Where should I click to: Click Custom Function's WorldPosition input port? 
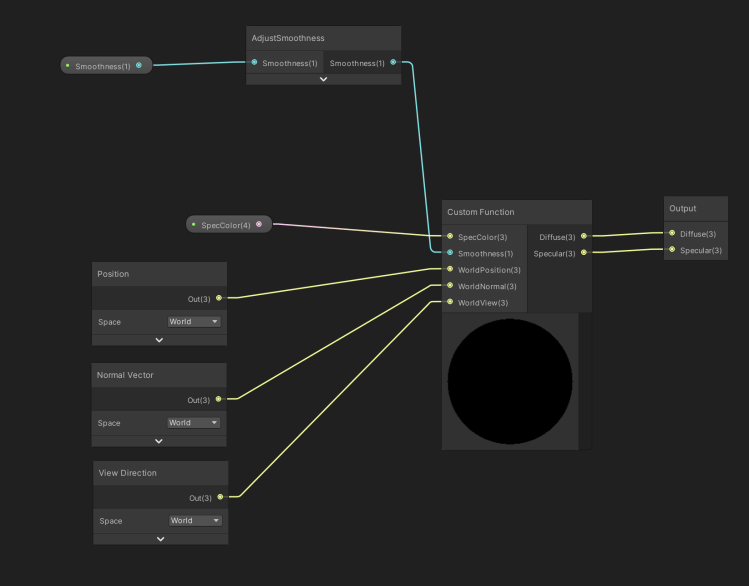450,270
